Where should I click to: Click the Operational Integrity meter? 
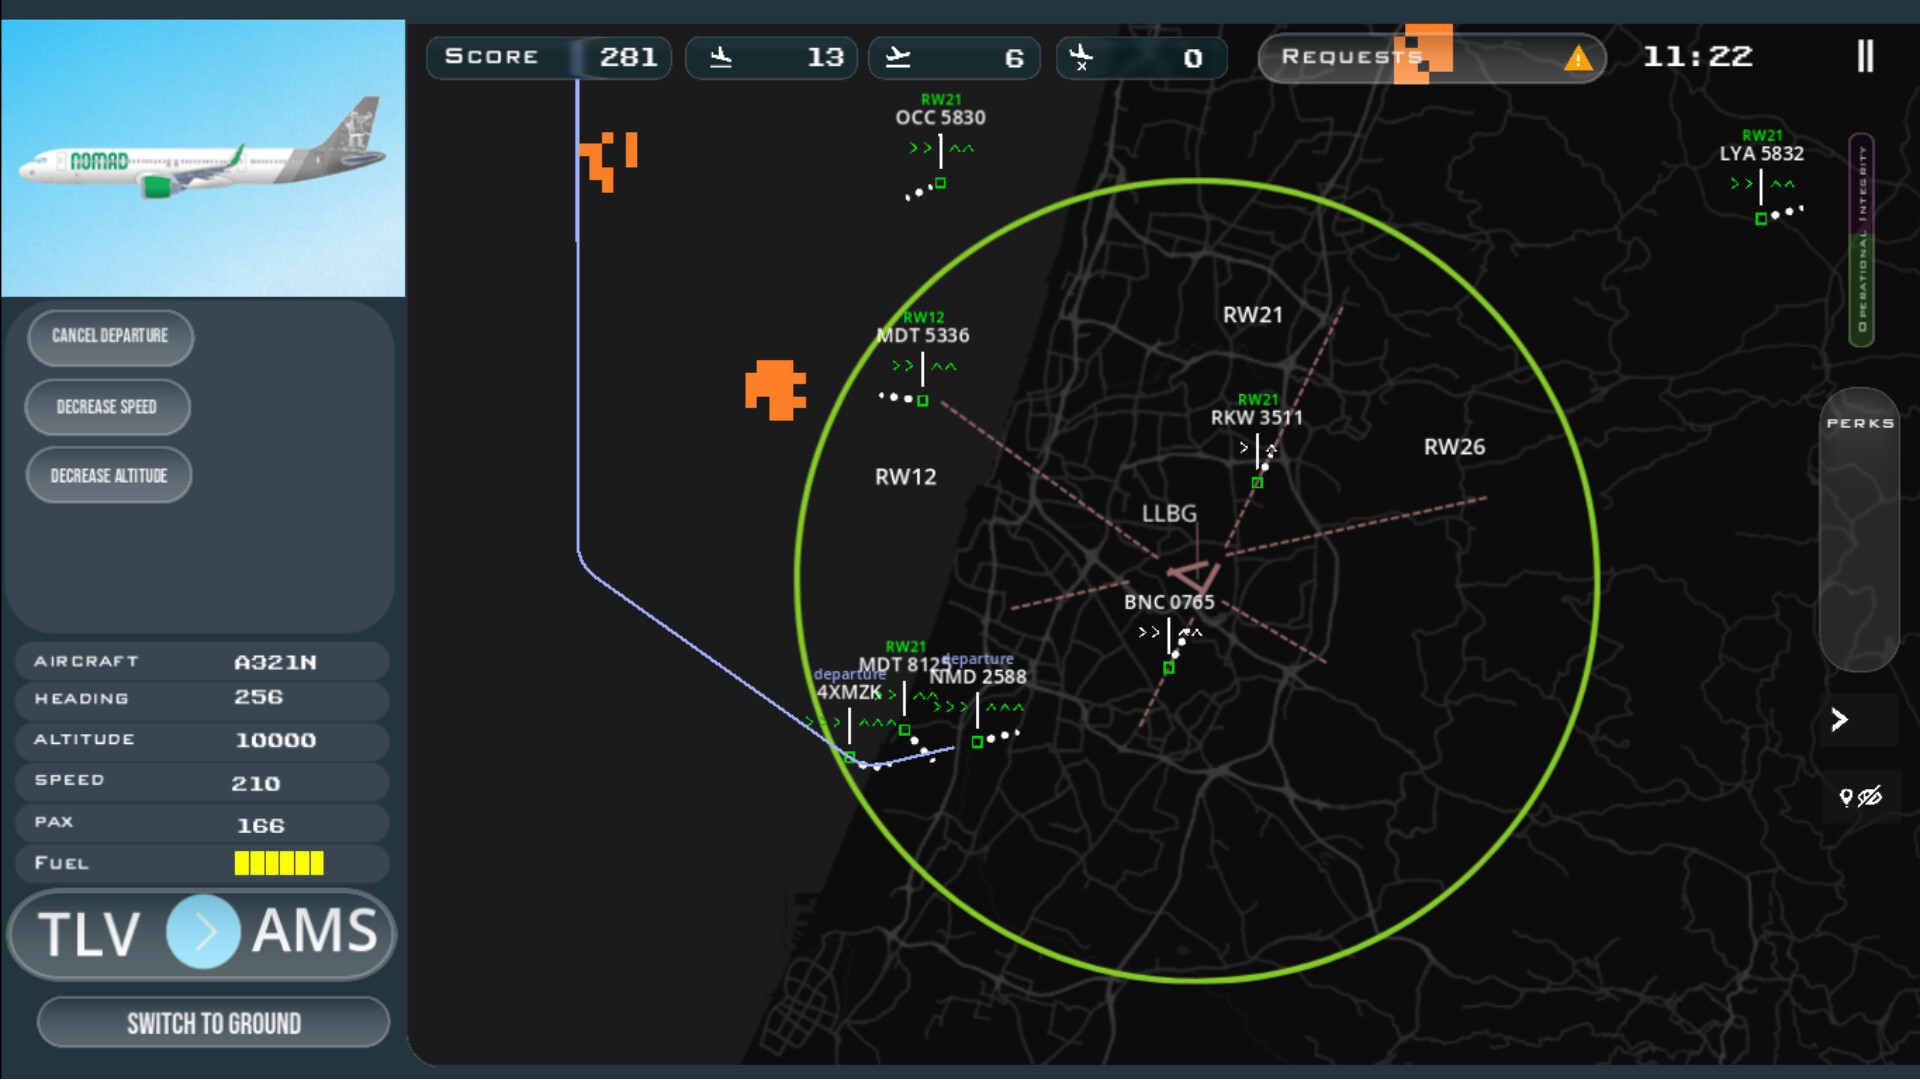(x=1861, y=240)
